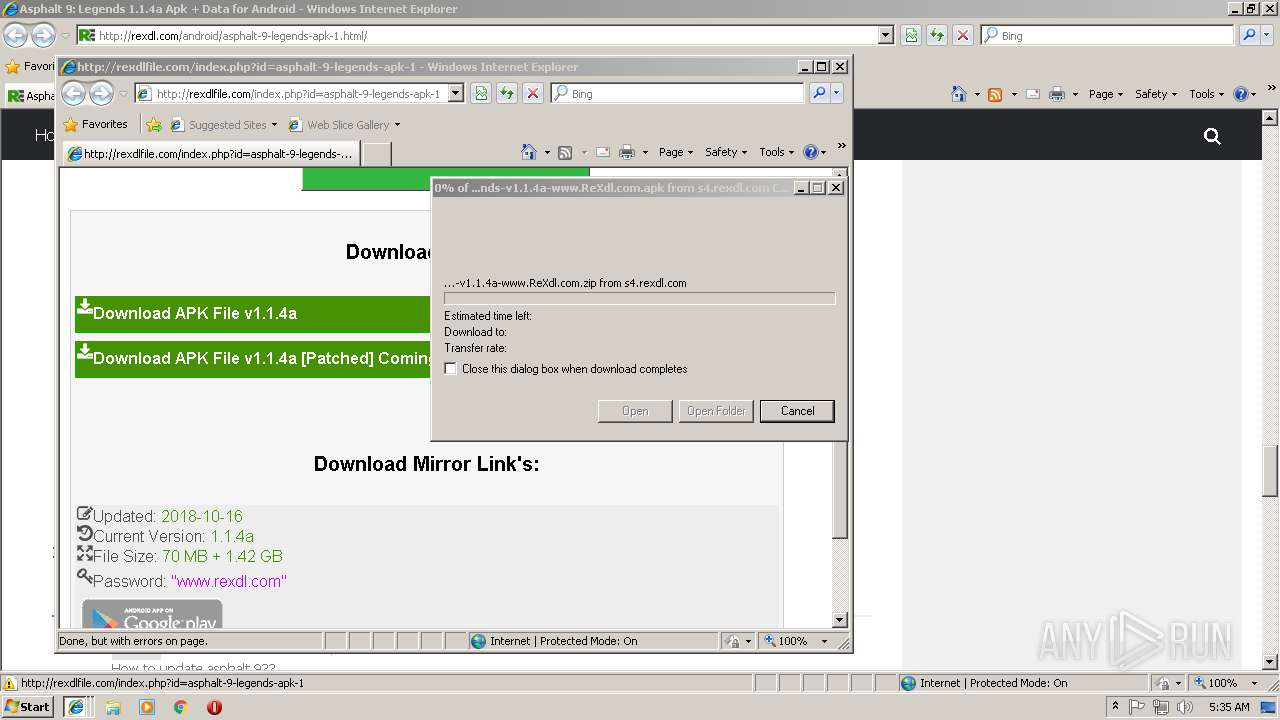Viewport: 1280px width, 720px height.
Task: Go forward in the rexdlfile popup window
Action: [x=101, y=94]
